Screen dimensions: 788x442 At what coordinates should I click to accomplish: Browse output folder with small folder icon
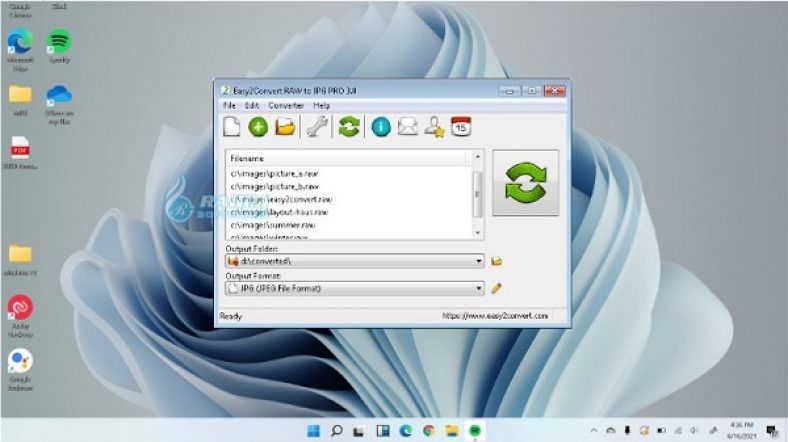(497, 261)
